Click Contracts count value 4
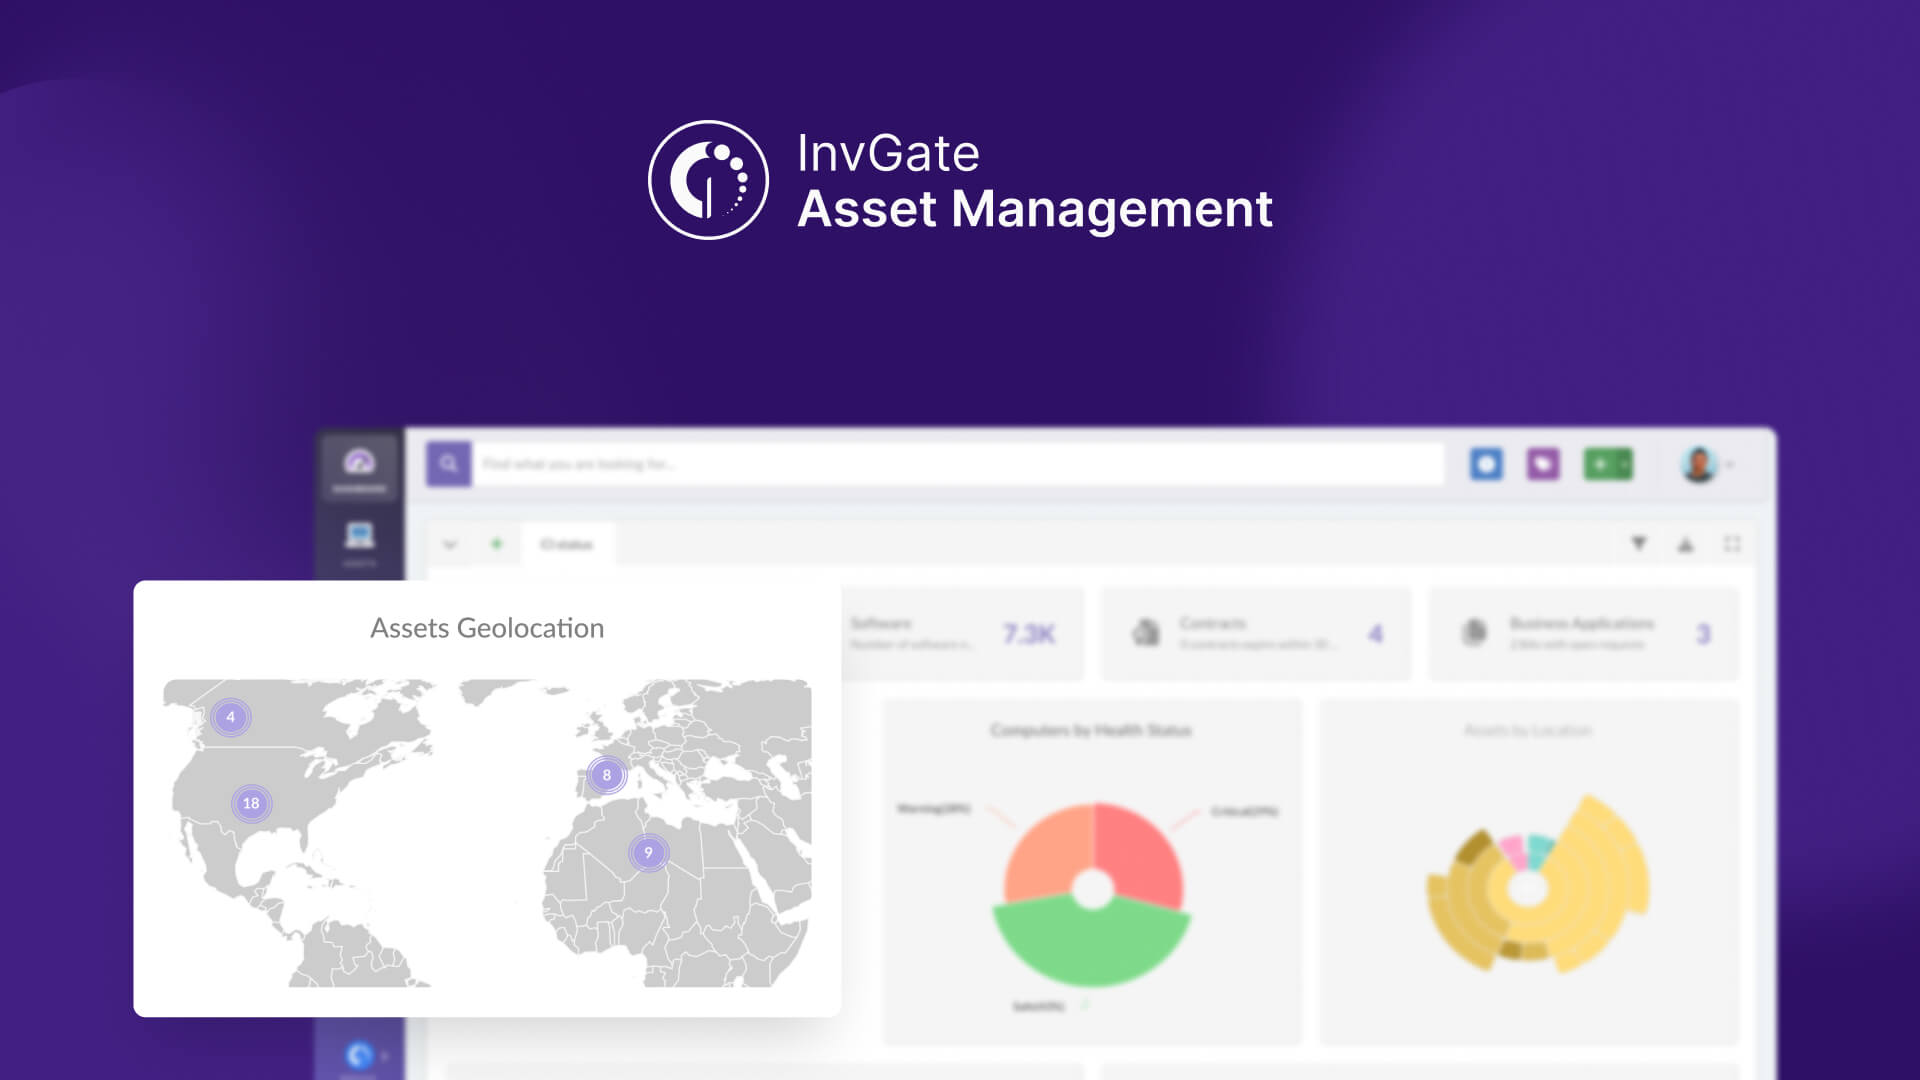The width and height of the screenshot is (1920, 1080). click(1376, 634)
